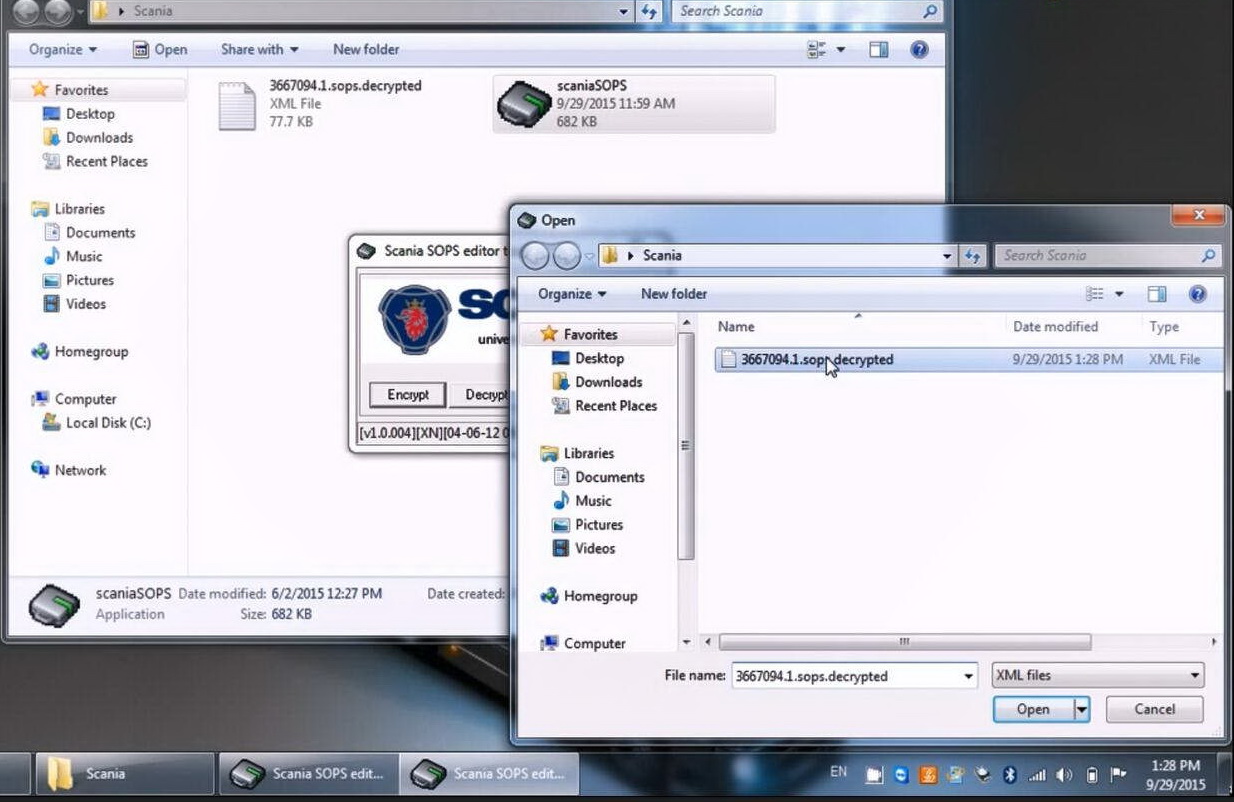This screenshot has height=802, width=1234.
Task: Select Local Disk (C:) in Explorer window
Action: [96, 423]
